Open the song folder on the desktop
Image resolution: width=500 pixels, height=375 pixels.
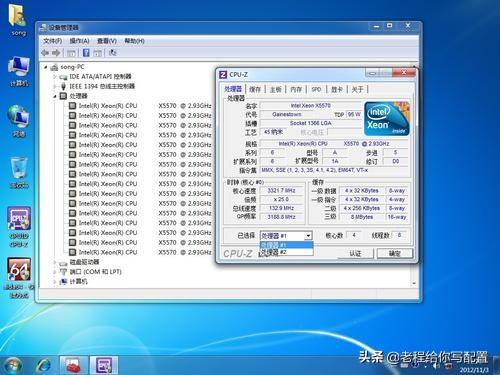[x=18, y=19]
